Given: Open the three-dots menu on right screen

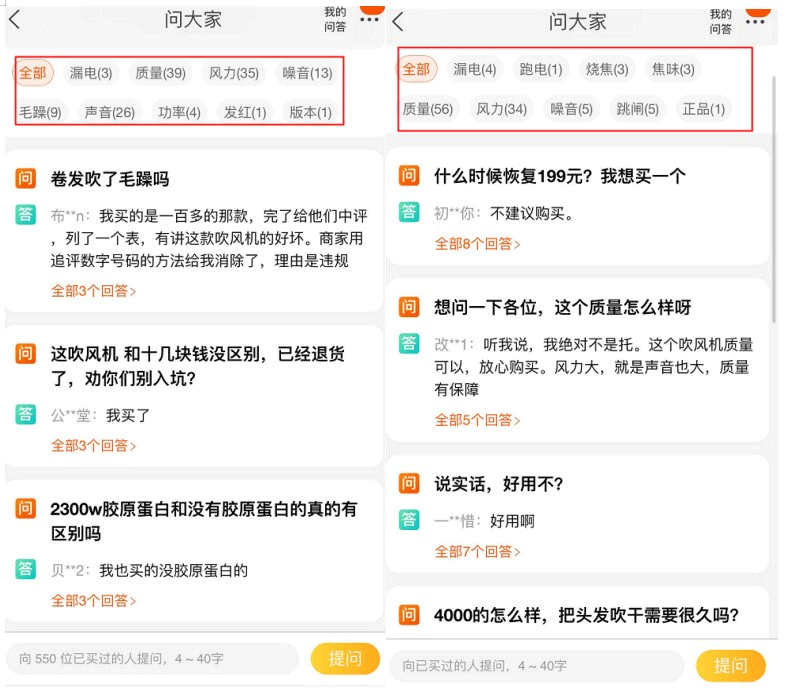Looking at the screenshot, I should (756, 21).
